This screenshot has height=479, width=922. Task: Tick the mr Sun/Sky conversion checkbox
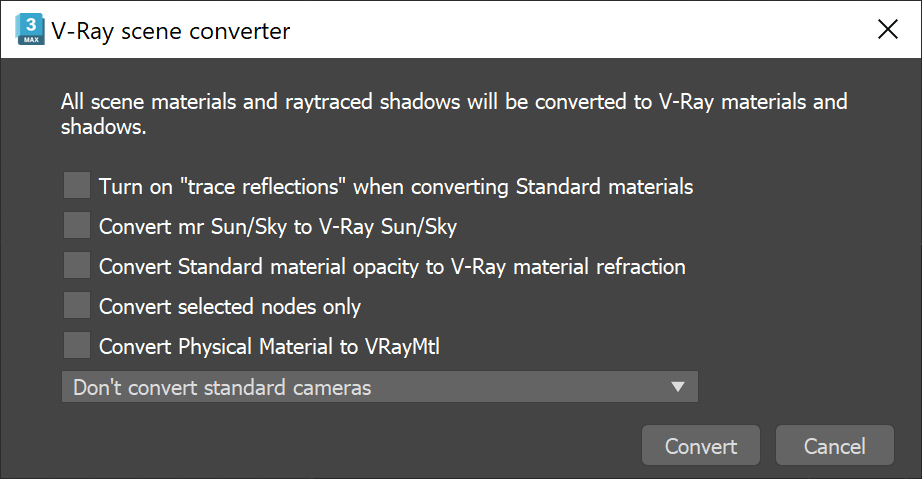(77, 226)
